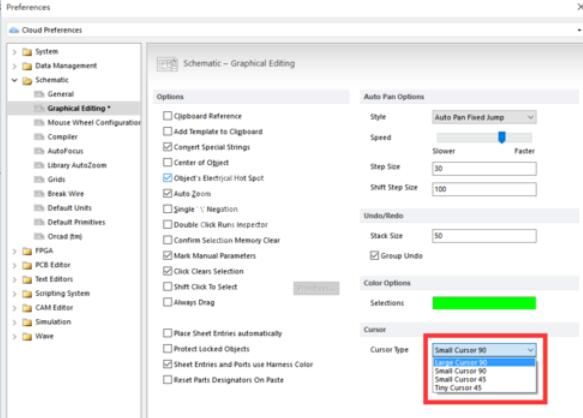Expand the FPGA tree node
Screen dimensions: 583x418
[15, 251]
